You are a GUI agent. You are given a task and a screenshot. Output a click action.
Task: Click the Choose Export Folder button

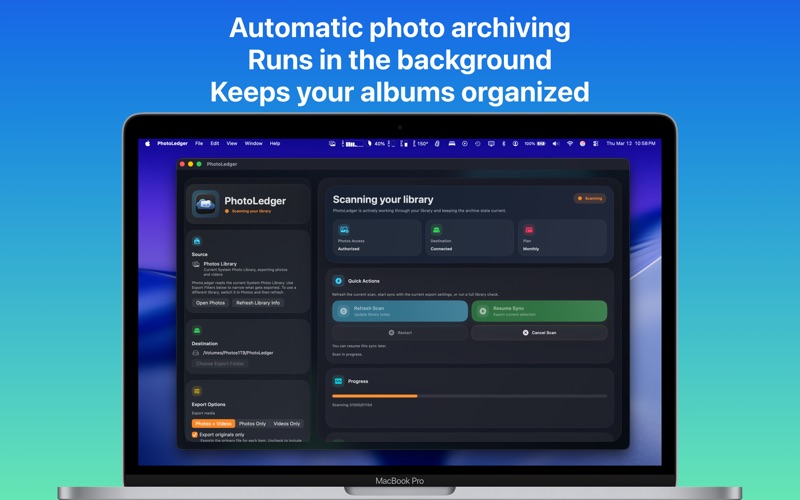[220, 364]
